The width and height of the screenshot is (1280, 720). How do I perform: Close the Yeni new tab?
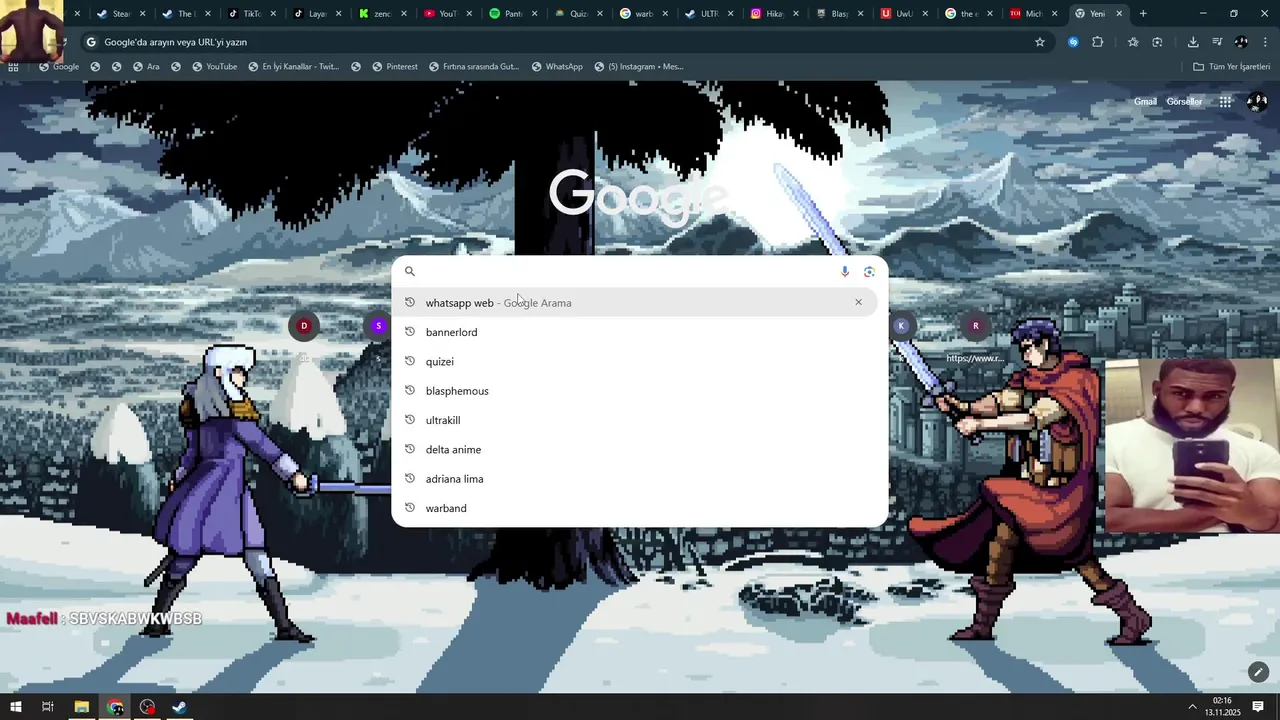[1119, 14]
